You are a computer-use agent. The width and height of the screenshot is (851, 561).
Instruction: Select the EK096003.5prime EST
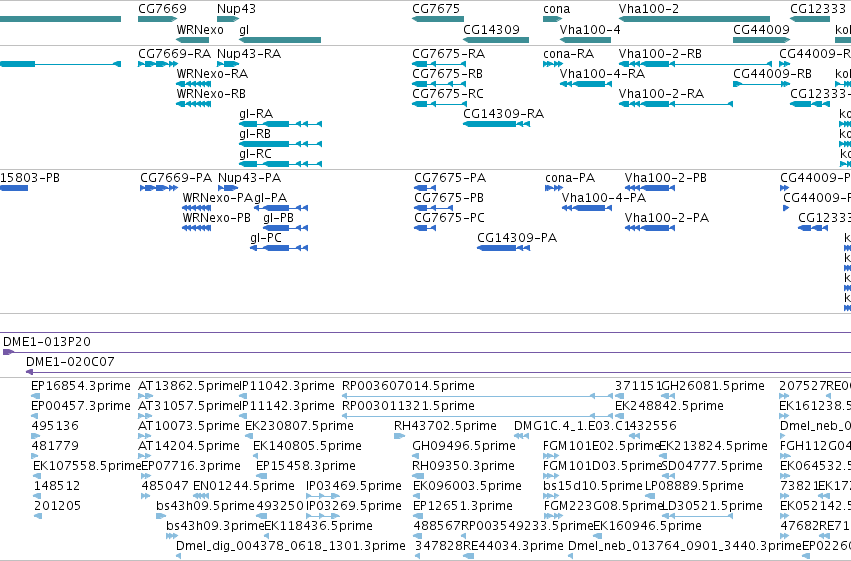coord(418,496)
